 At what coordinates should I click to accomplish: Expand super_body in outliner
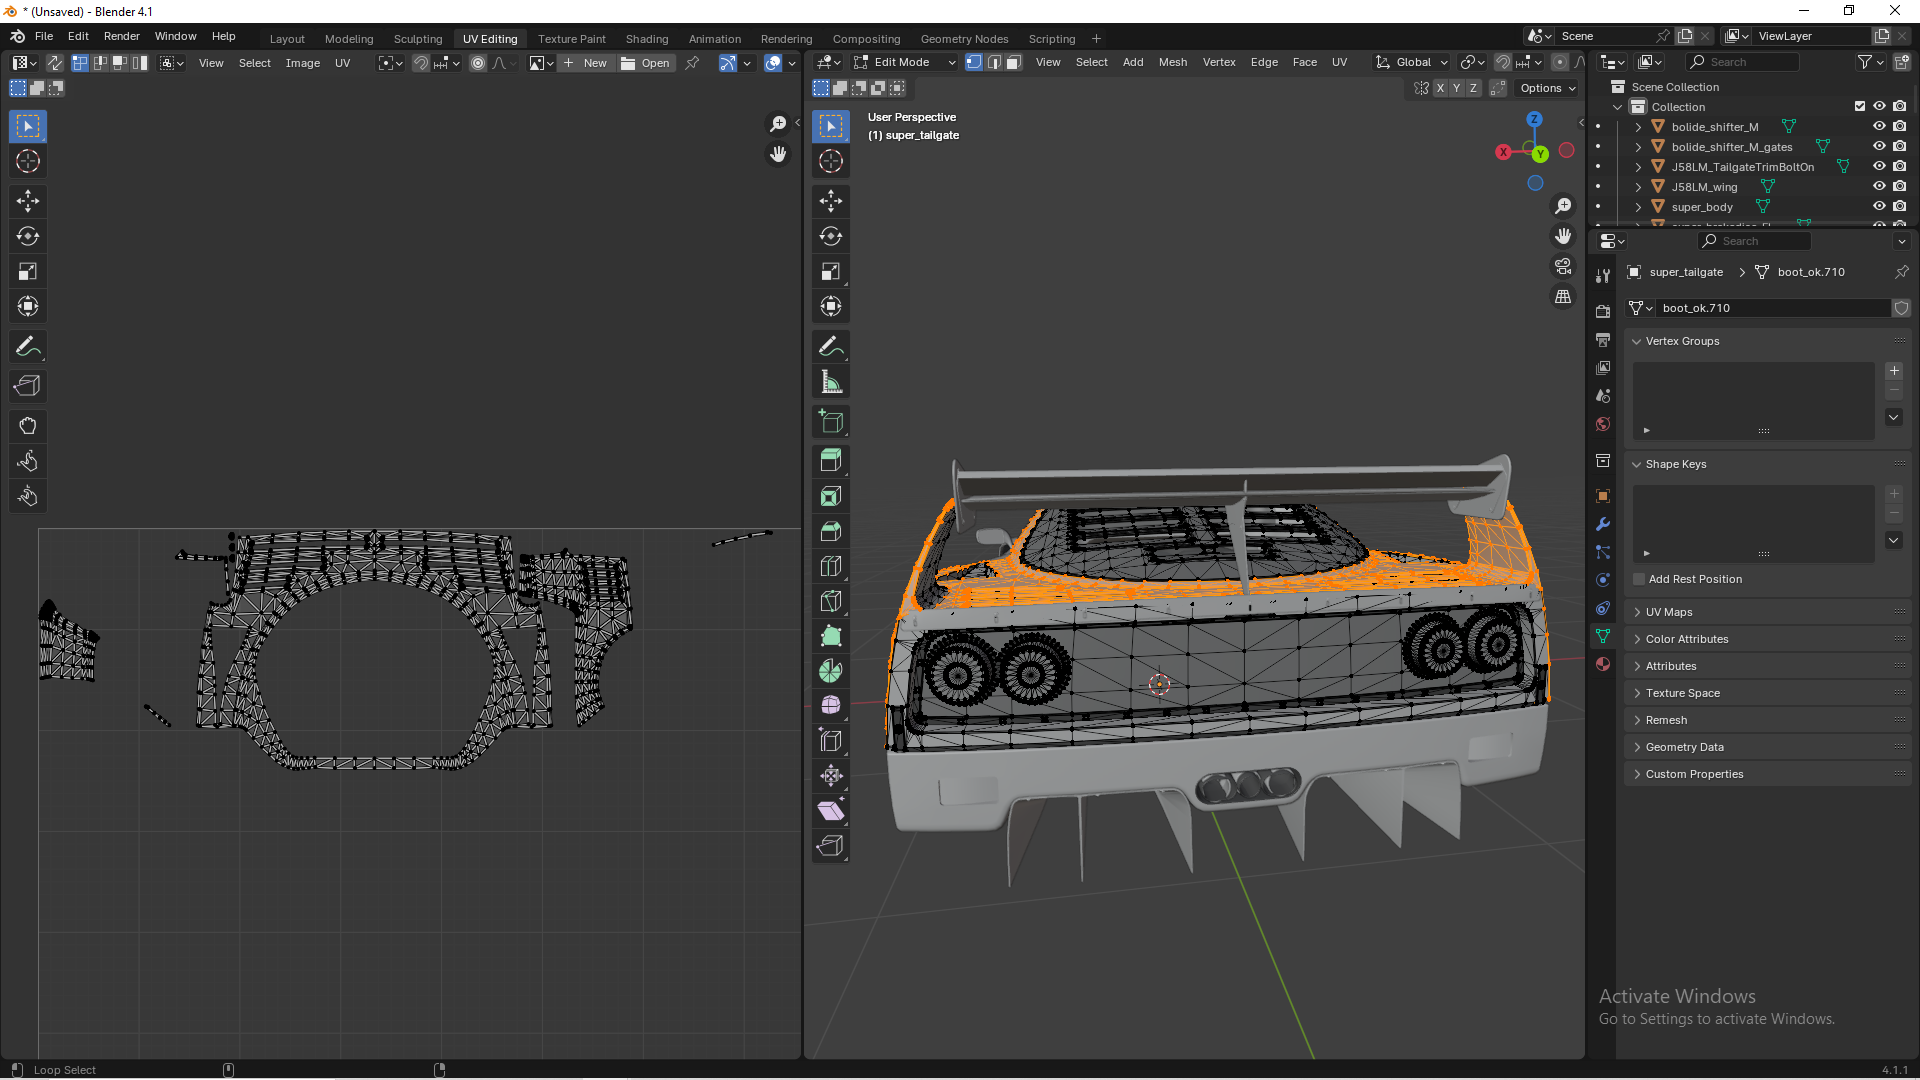click(1638, 207)
